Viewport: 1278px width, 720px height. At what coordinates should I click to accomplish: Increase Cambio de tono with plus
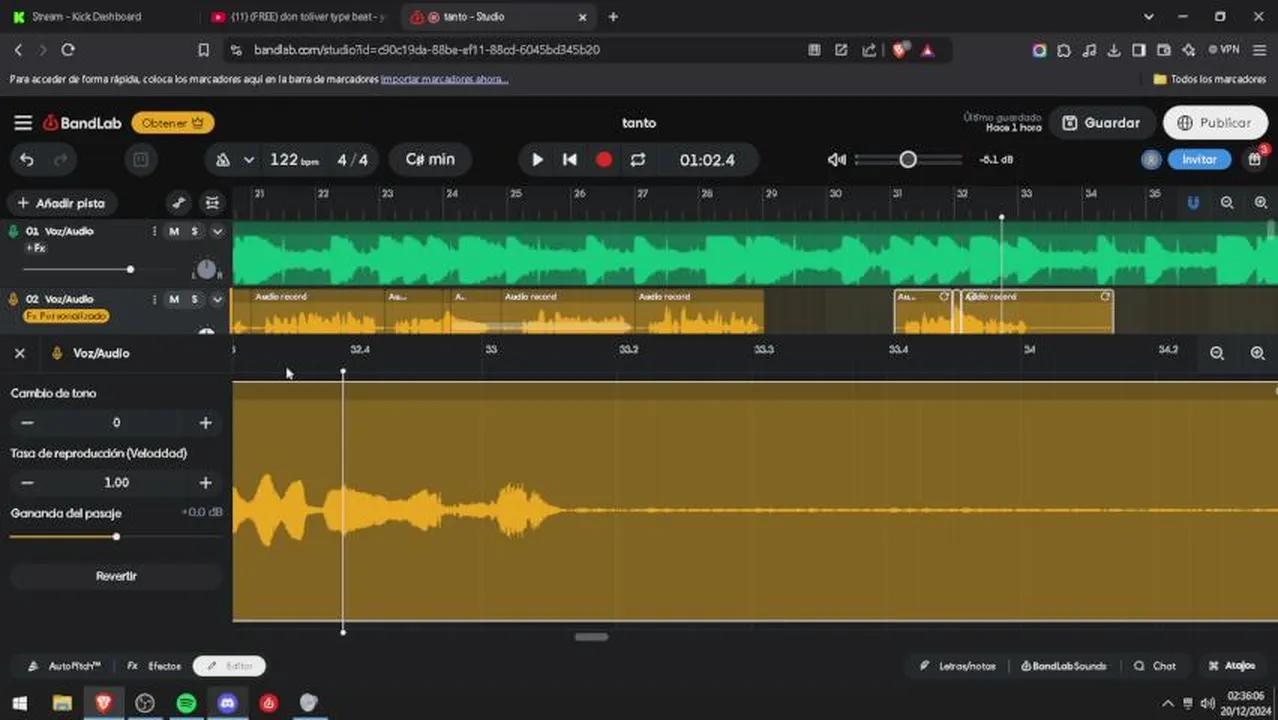[x=205, y=423]
